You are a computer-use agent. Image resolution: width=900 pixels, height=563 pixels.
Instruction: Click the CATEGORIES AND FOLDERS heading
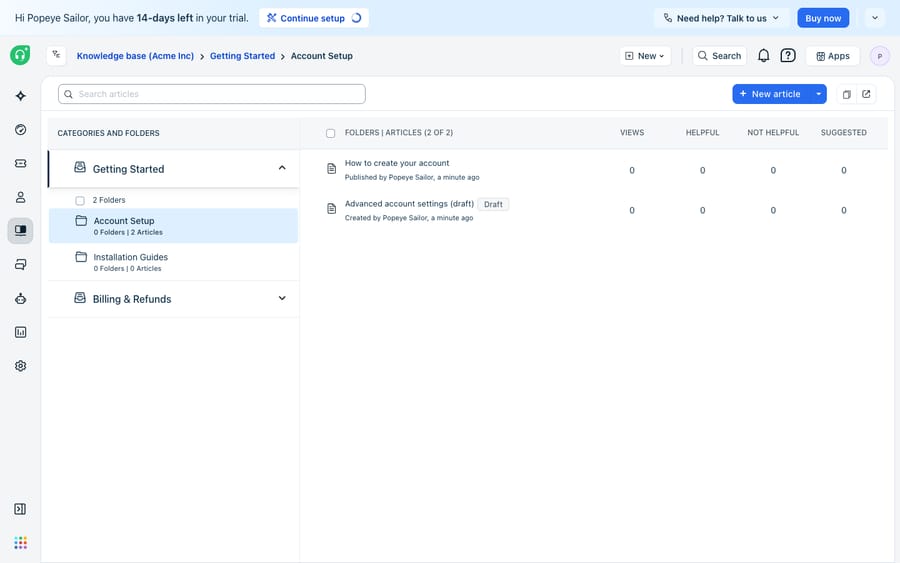pos(108,133)
